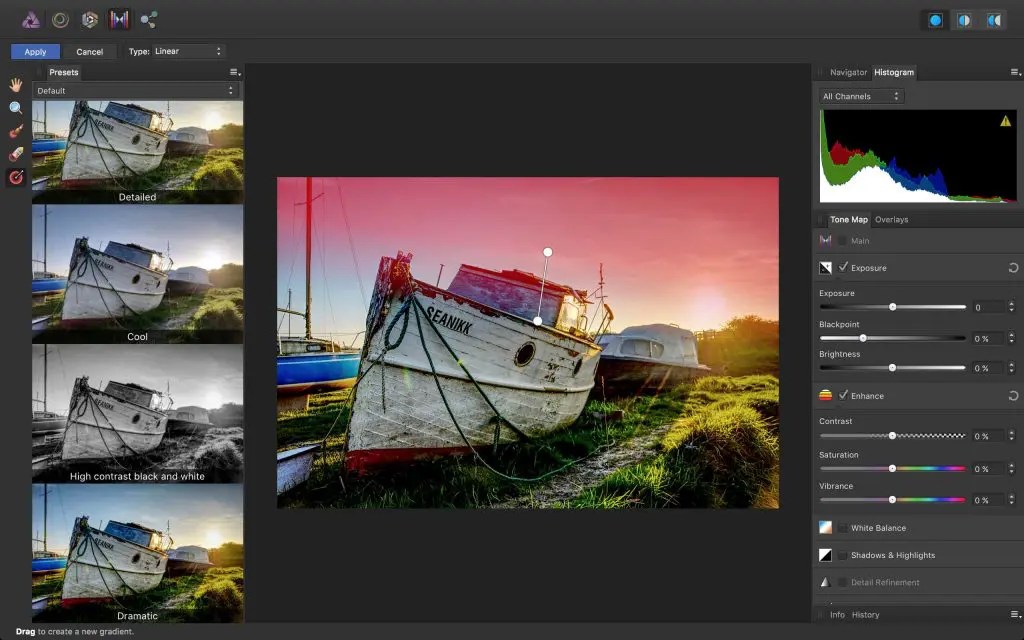
Task: Click the gradient's upper end handle
Action: point(547,252)
